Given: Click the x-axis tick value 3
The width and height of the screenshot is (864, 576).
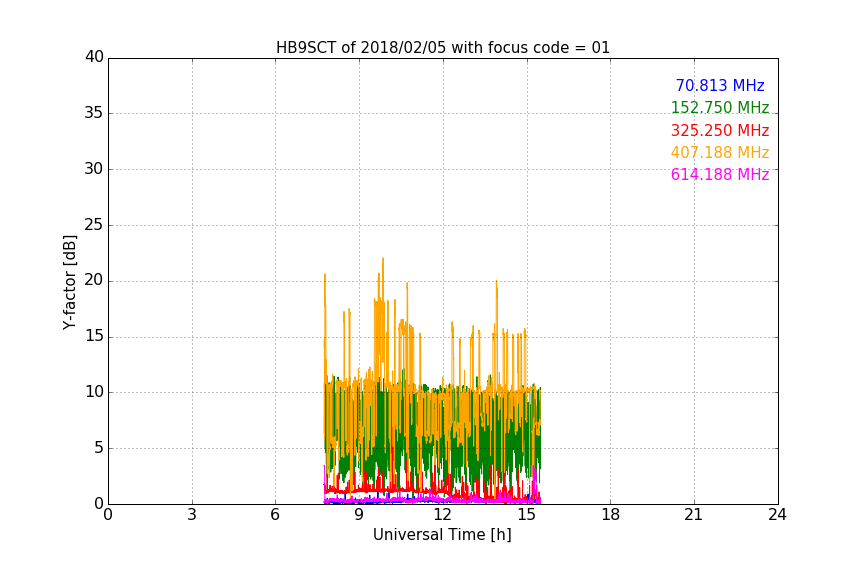Looking at the screenshot, I should click(192, 515).
